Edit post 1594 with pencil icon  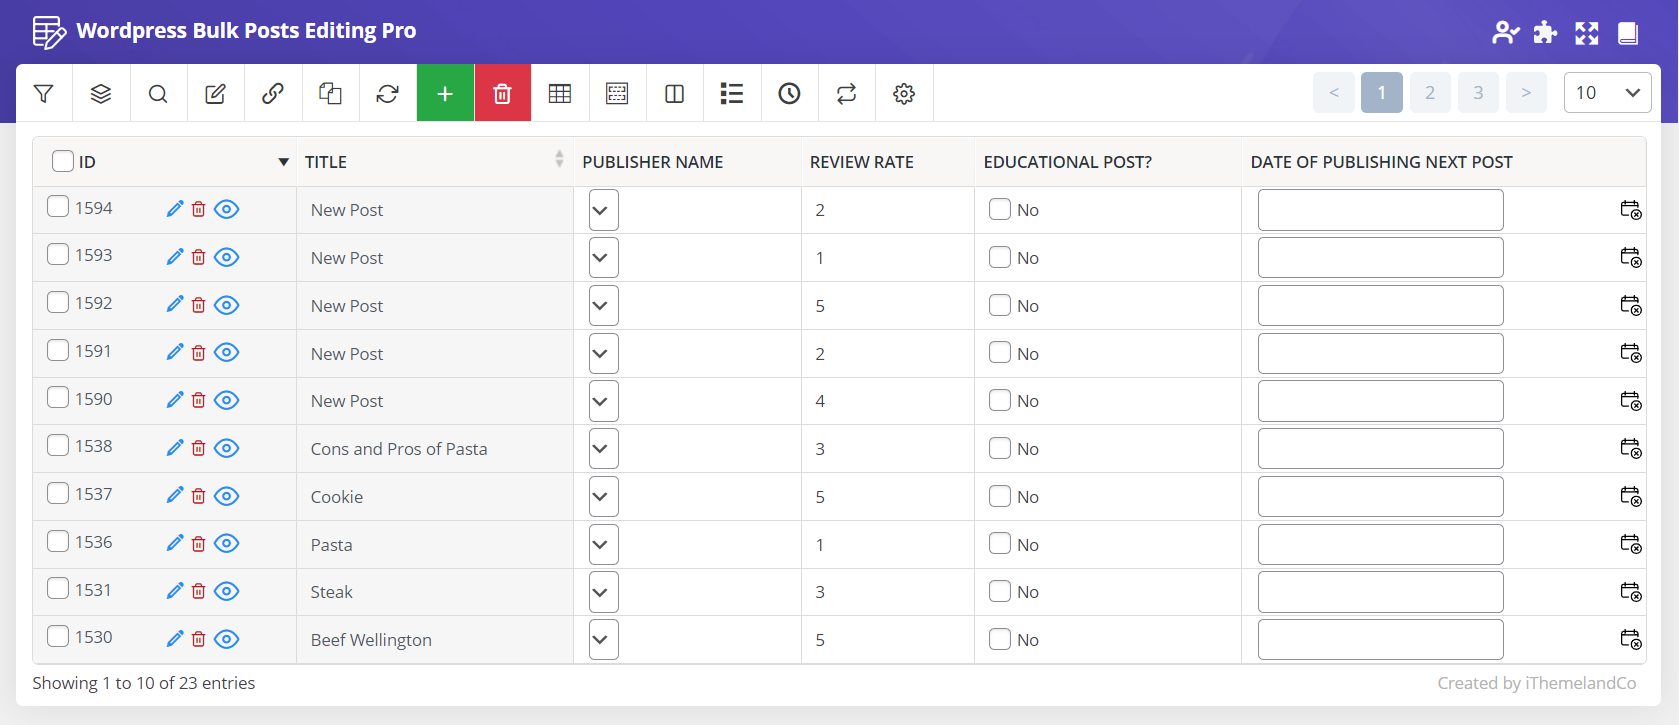click(x=175, y=208)
